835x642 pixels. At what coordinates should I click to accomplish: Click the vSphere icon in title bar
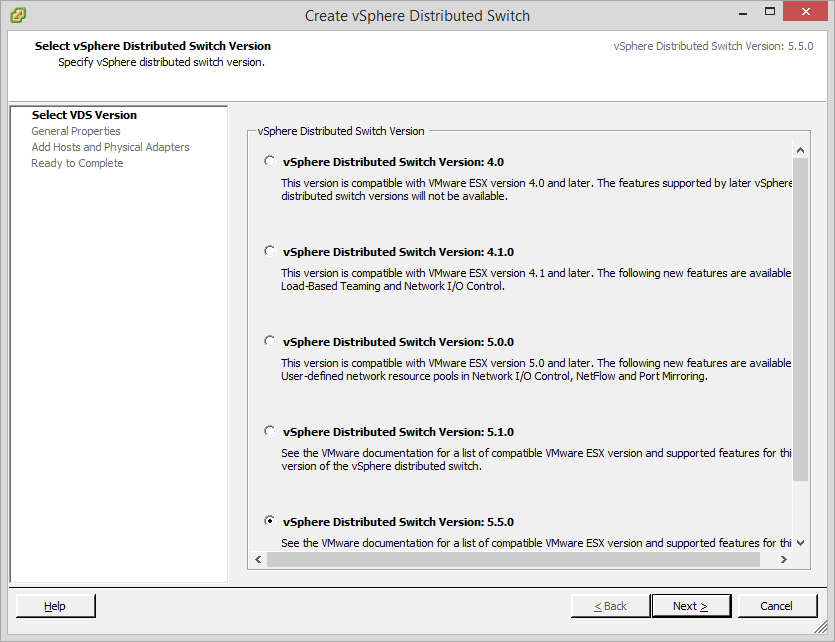coord(19,15)
